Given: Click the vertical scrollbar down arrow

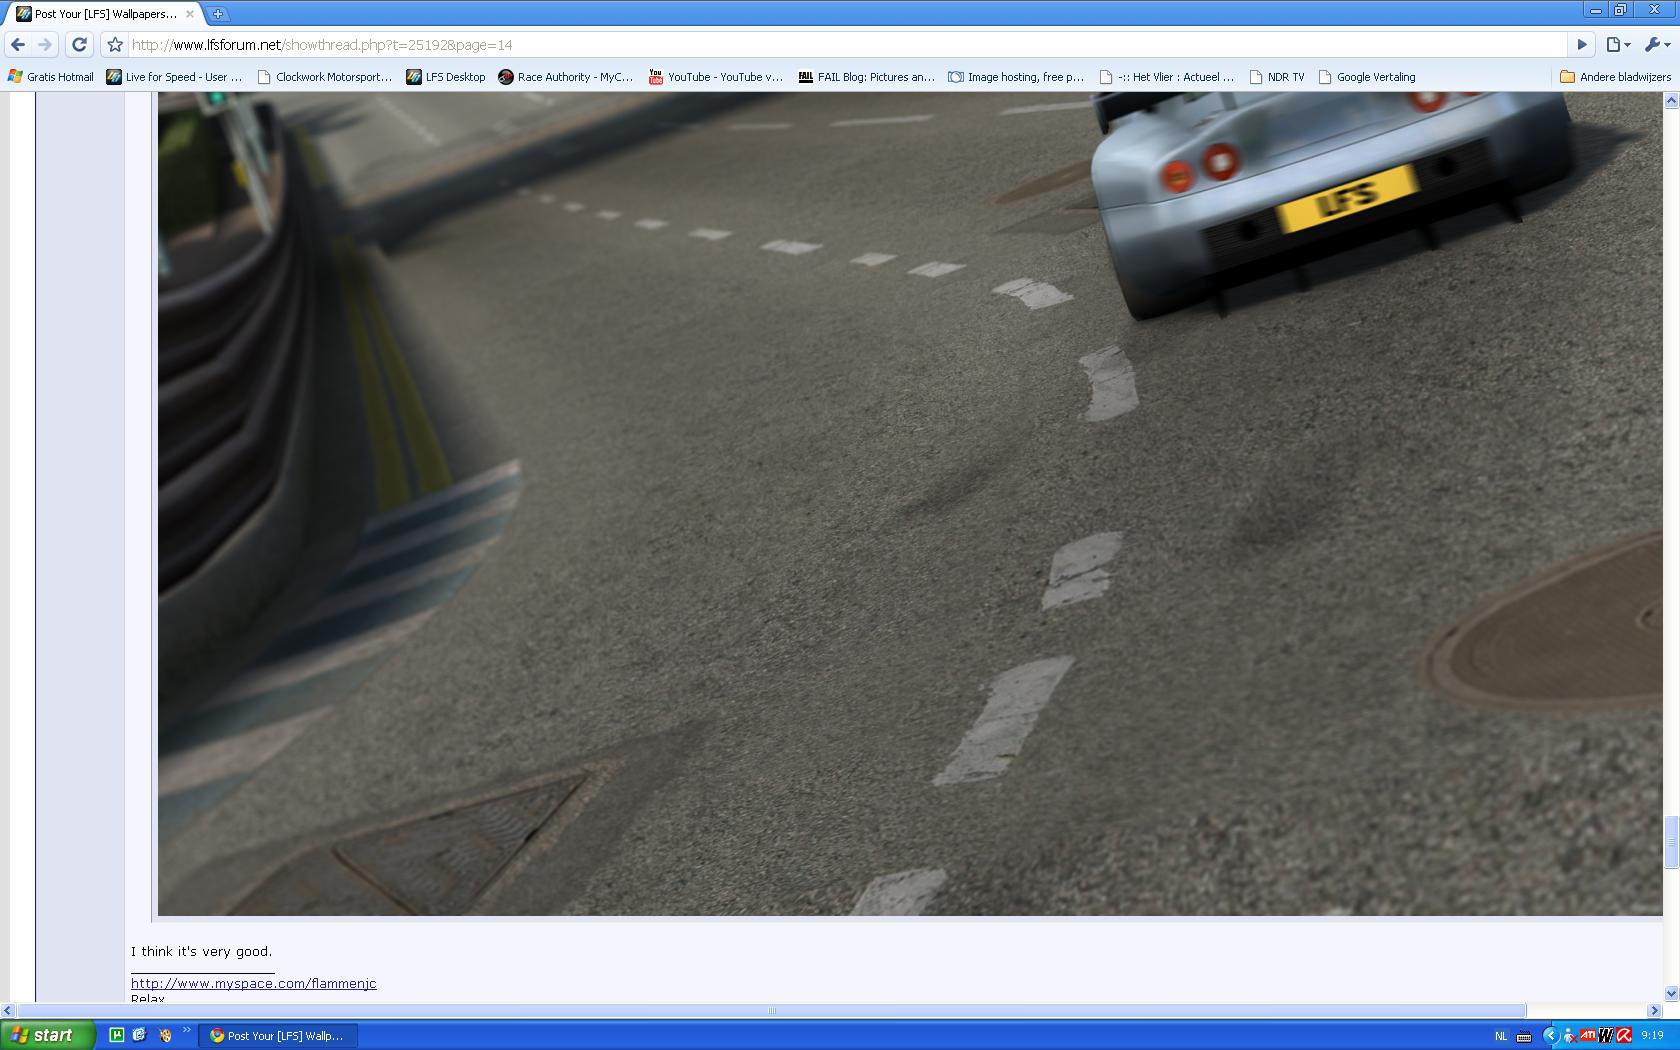Looking at the screenshot, I should [1671, 993].
